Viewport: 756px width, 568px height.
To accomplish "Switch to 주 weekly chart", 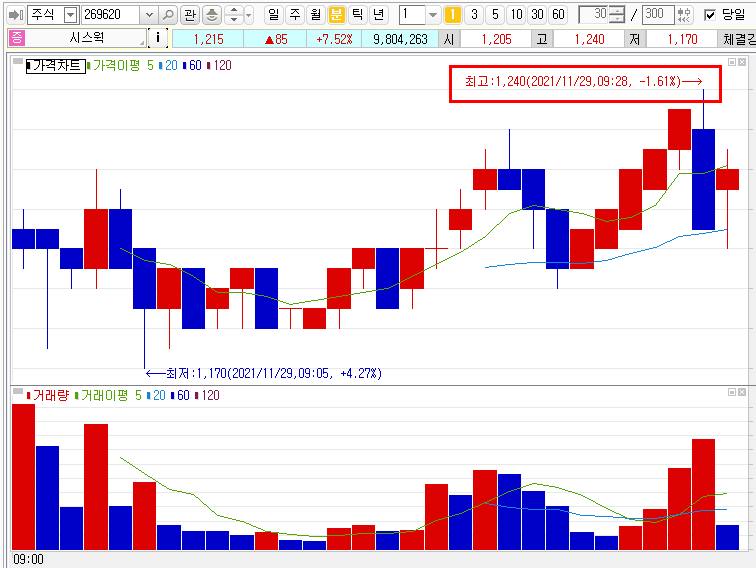I will coord(295,14).
